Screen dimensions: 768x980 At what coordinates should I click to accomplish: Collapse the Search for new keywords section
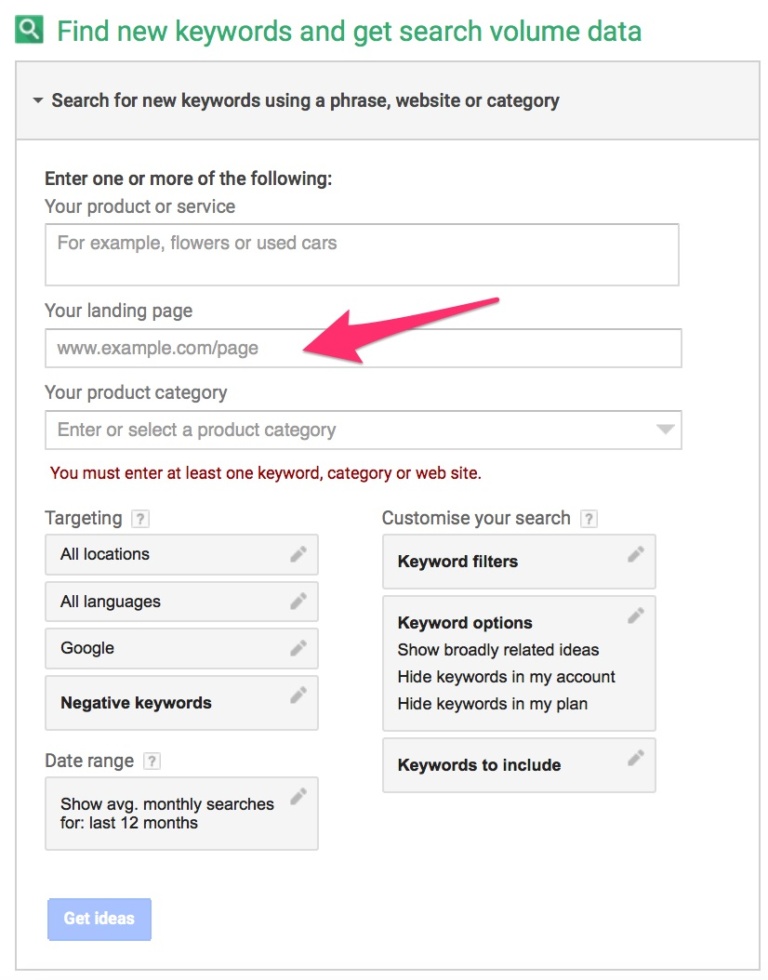[38, 101]
